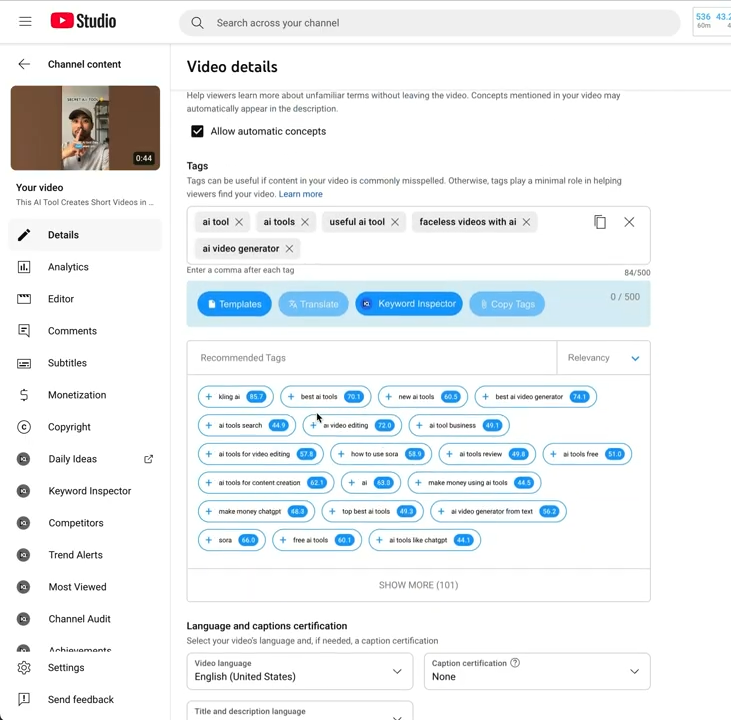Open the Caption certification dropdown
Screen dimensions: 731x720
537,671
